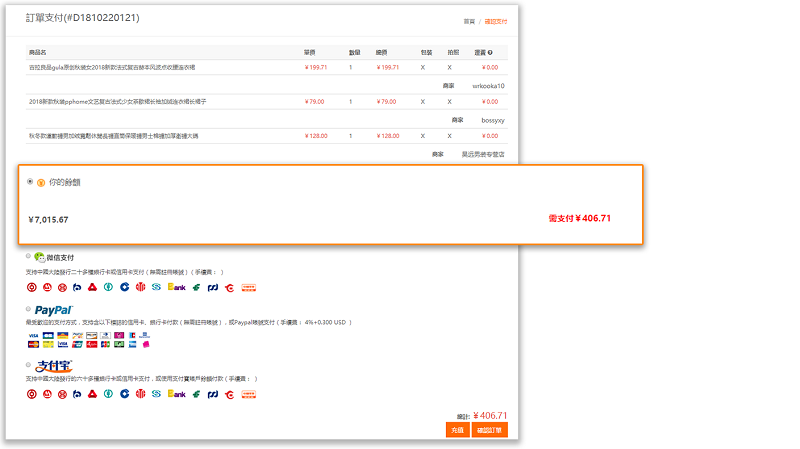Click the PayPal logo
Screen dimensions: 800x449
pos(53,310)
